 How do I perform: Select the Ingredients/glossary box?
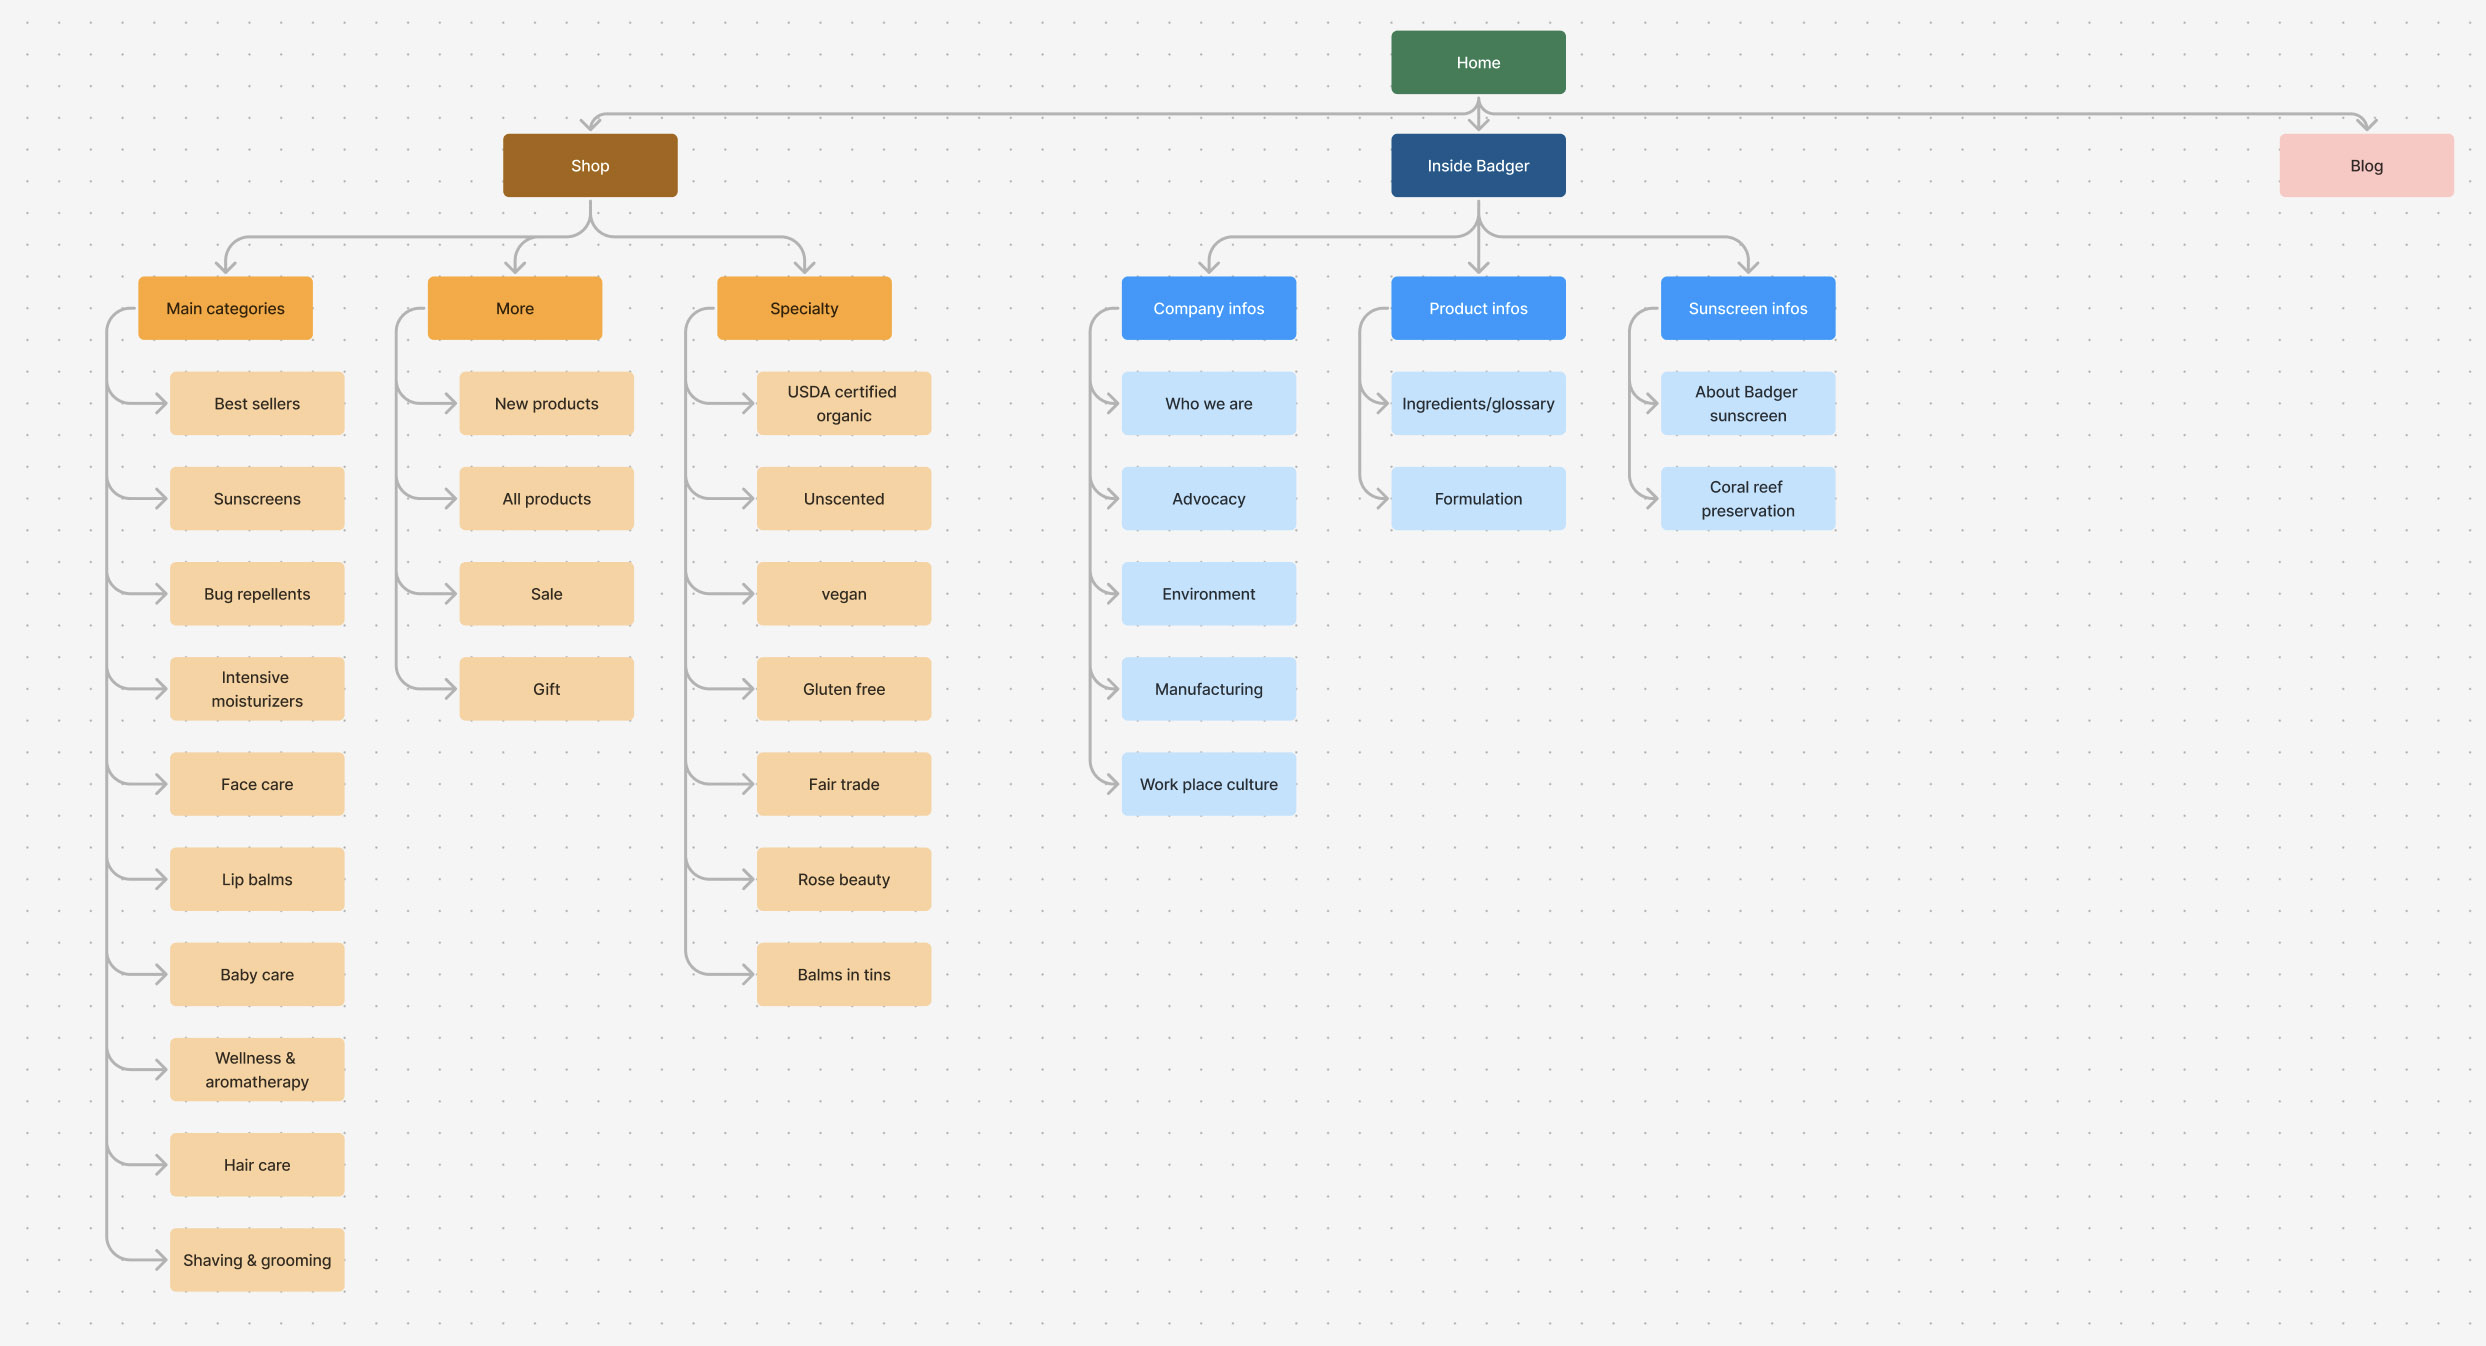click(1477, 403)
